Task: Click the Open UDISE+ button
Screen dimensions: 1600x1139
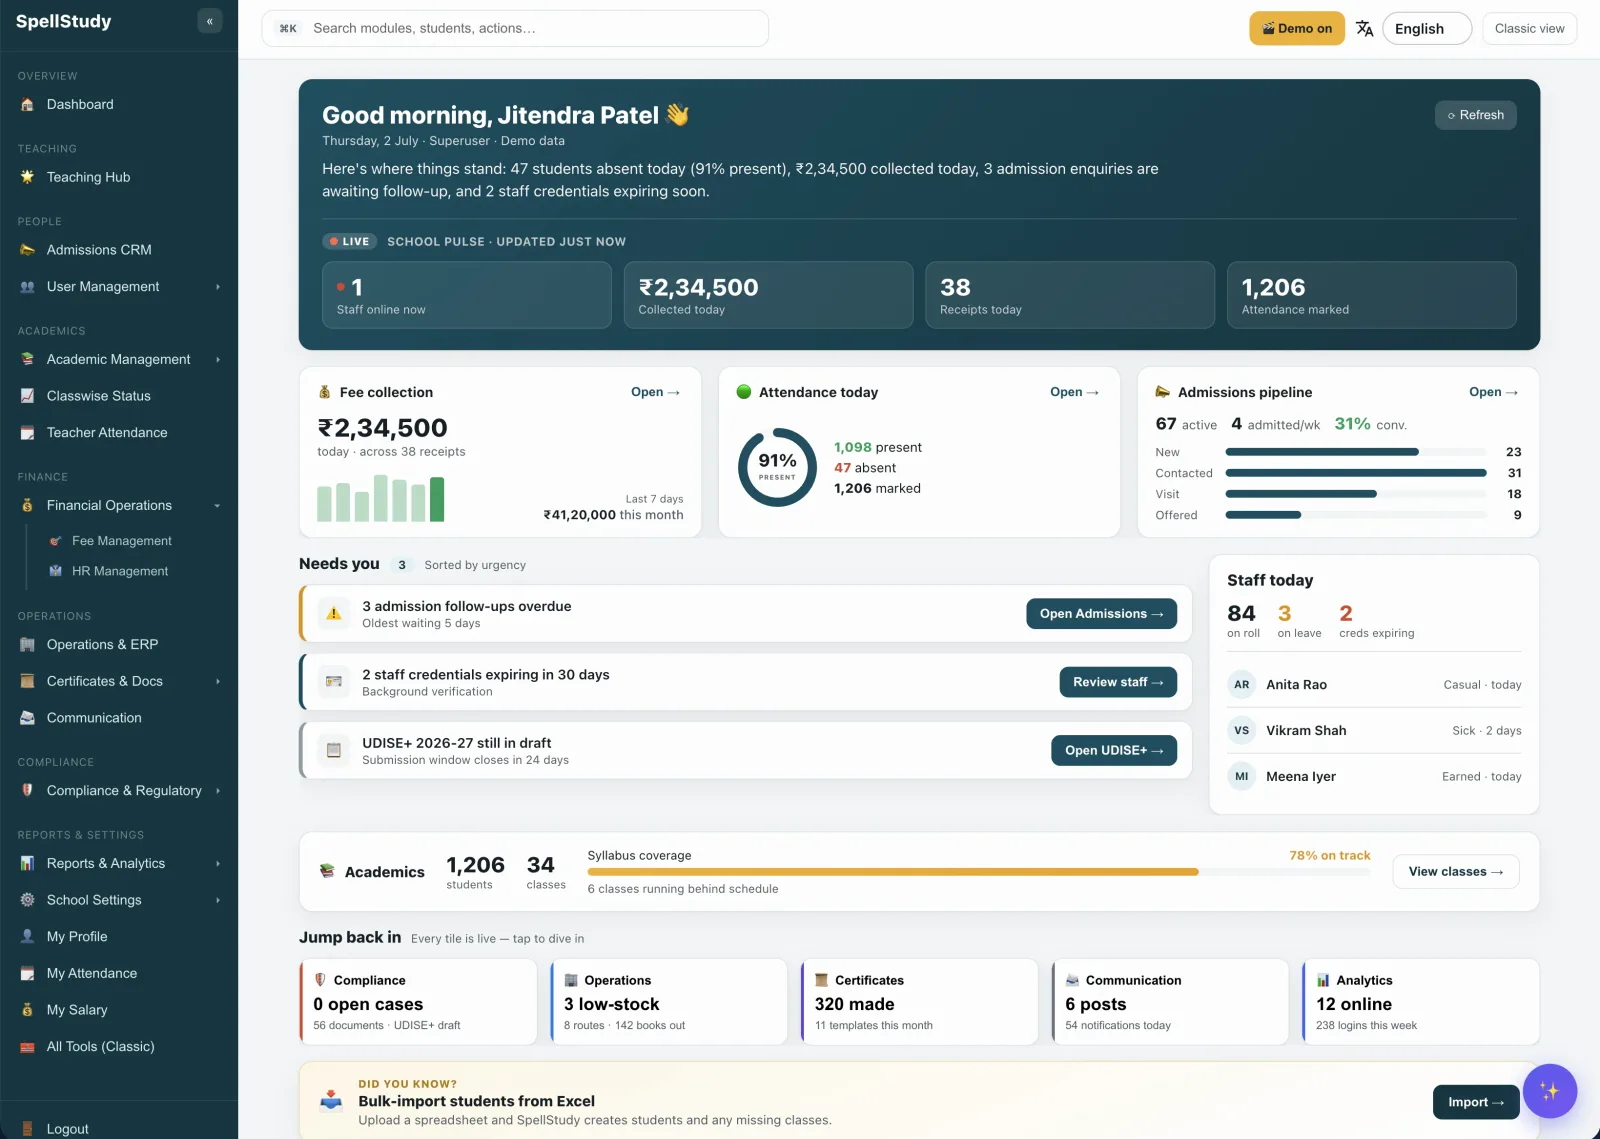Action: point(1113,750)
